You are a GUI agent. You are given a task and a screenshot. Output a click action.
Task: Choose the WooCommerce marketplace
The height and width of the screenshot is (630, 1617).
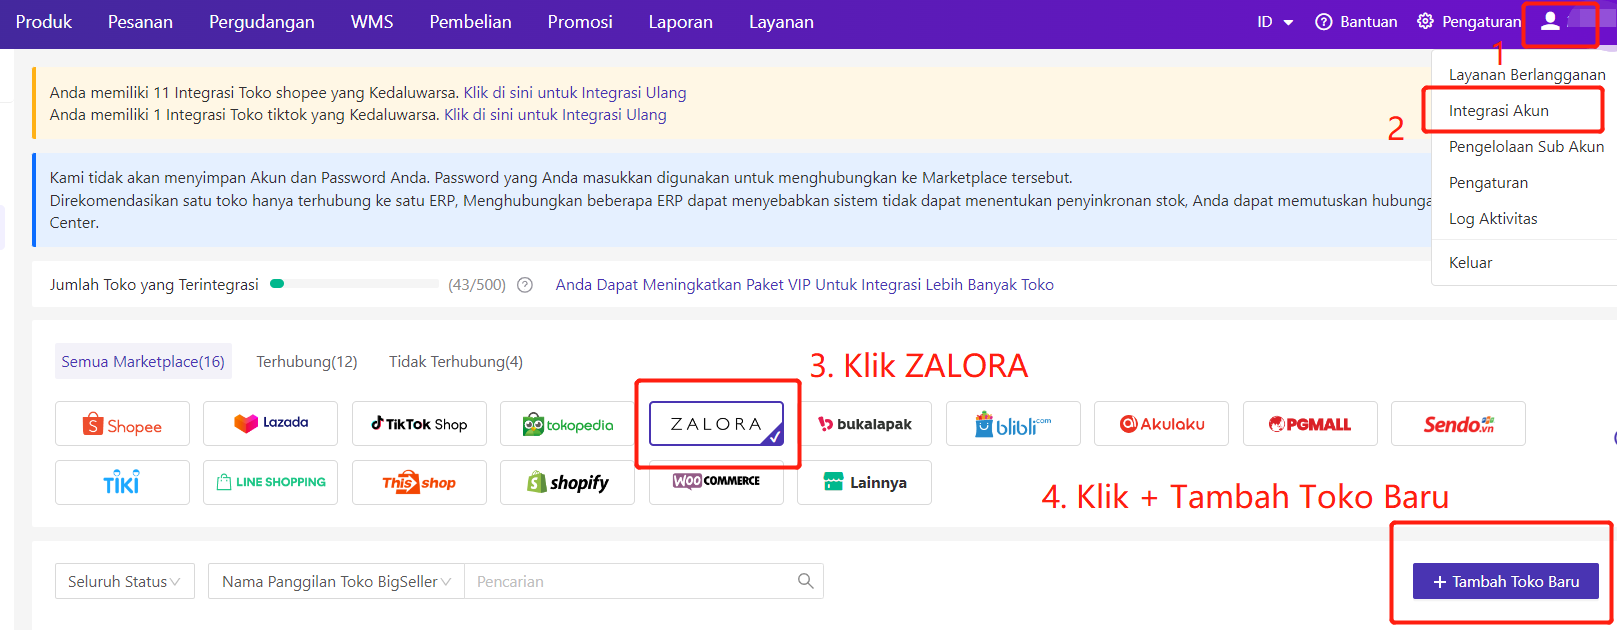click(x=716, y=482)
